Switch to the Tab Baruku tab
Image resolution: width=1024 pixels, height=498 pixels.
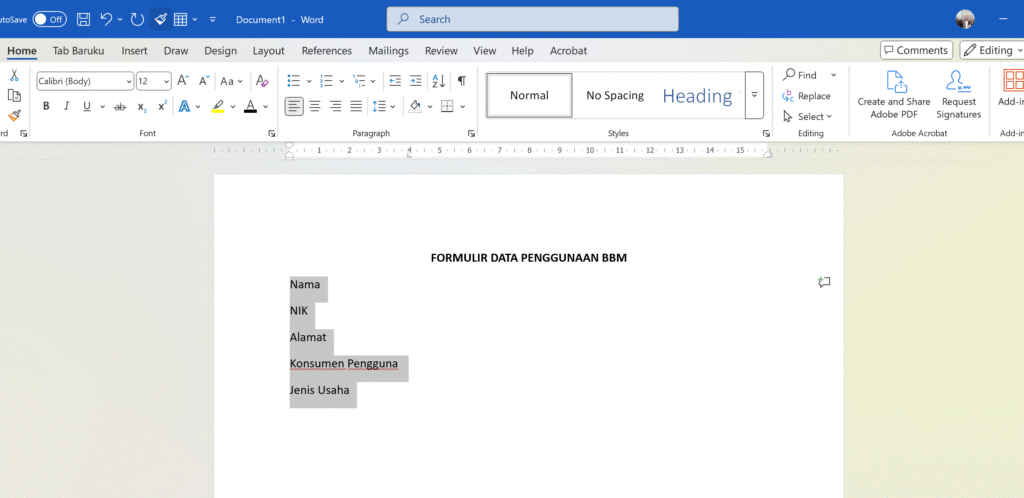click(78, 50)
